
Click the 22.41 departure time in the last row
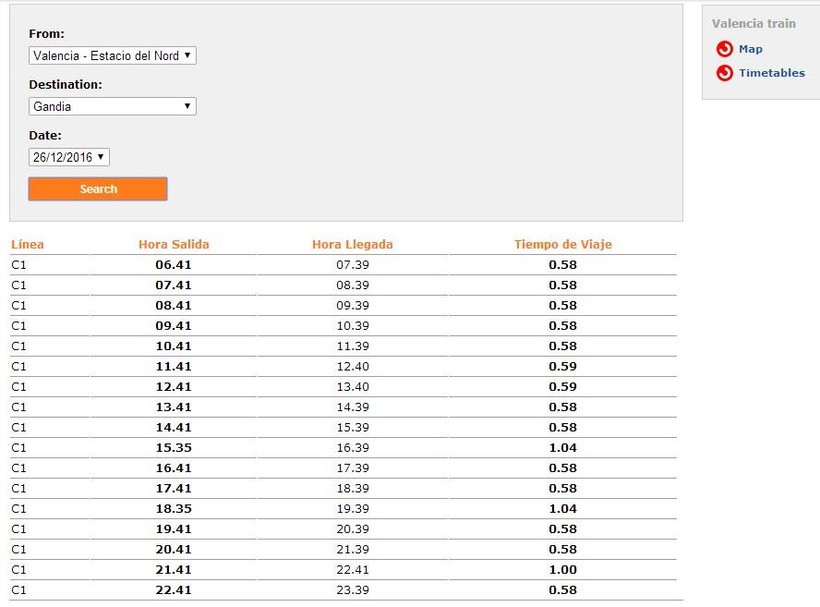point(173,590)
